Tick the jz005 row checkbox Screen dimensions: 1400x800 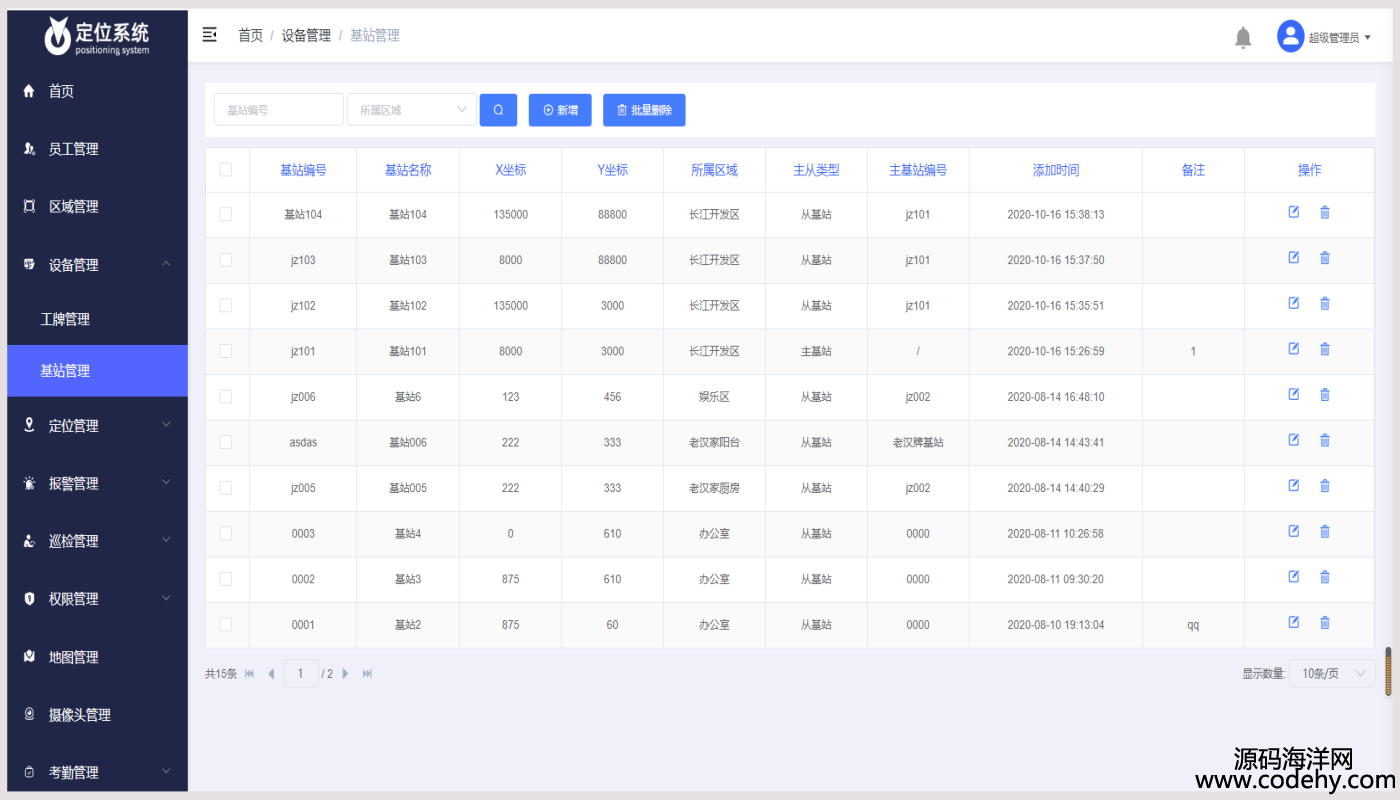click(226, 488)
